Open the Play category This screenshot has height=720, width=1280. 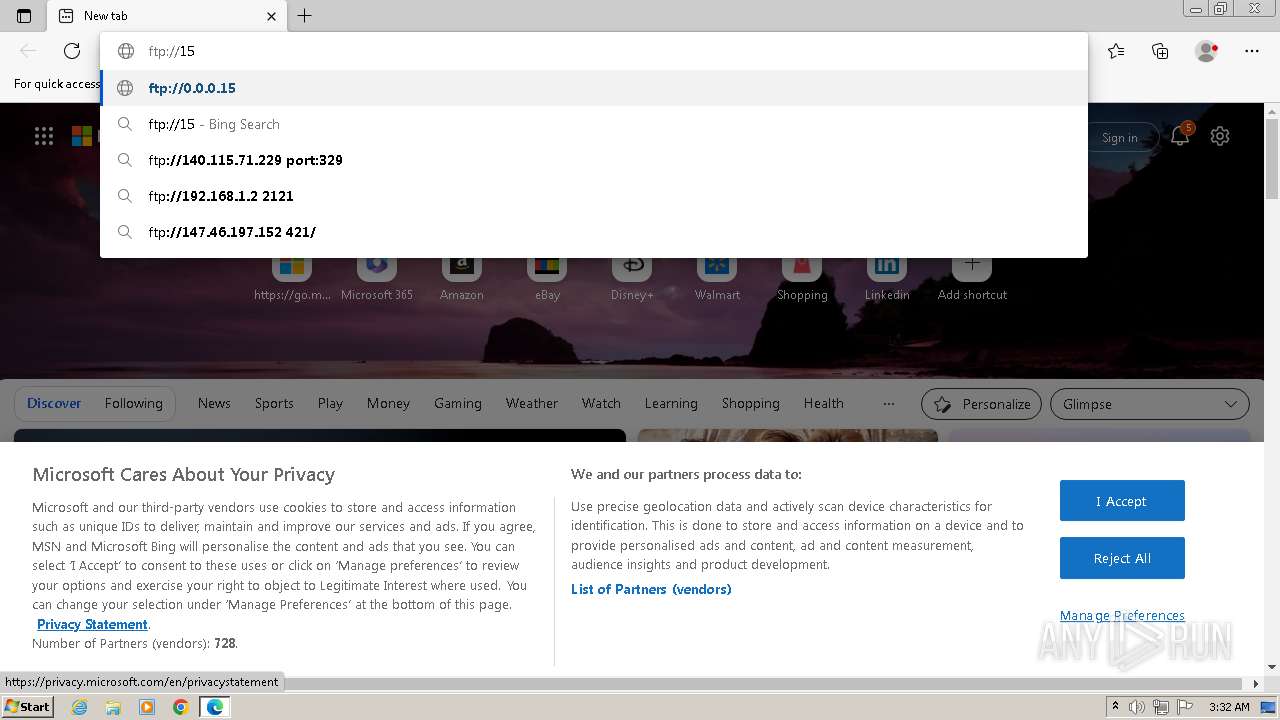[x=330, y=403]
